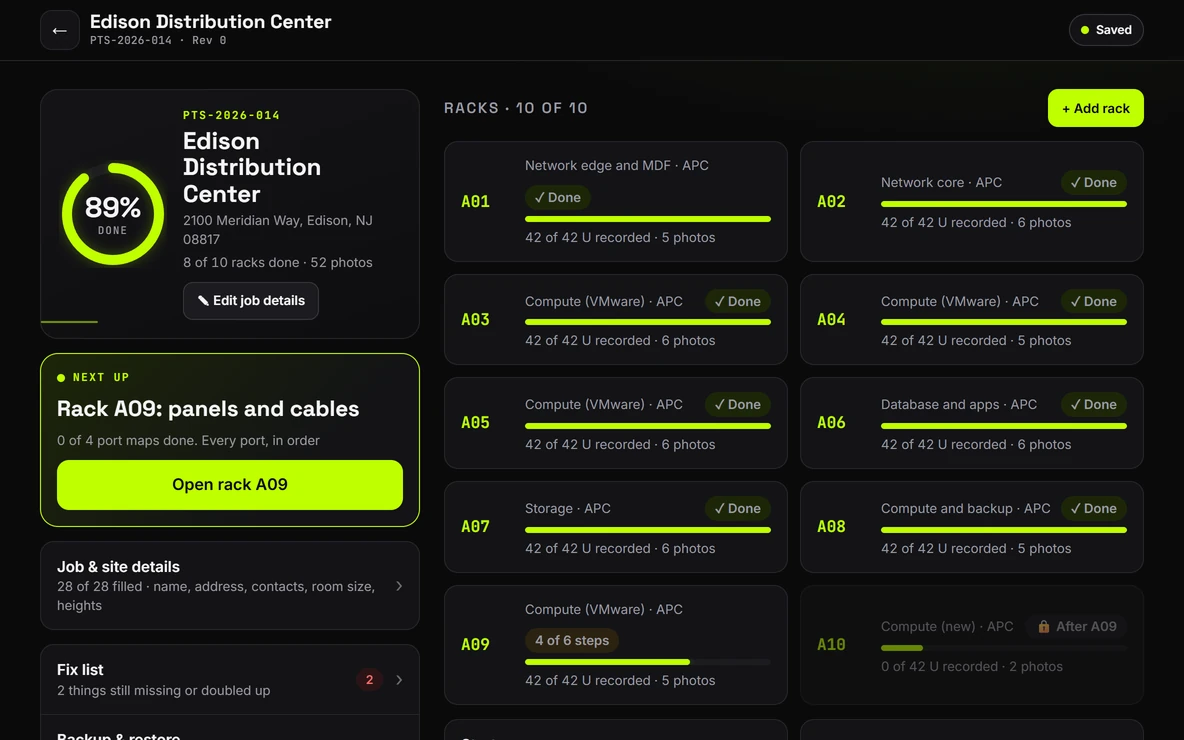Edit job details
This screenshot has width=1184, height=740.
point(251,301)
